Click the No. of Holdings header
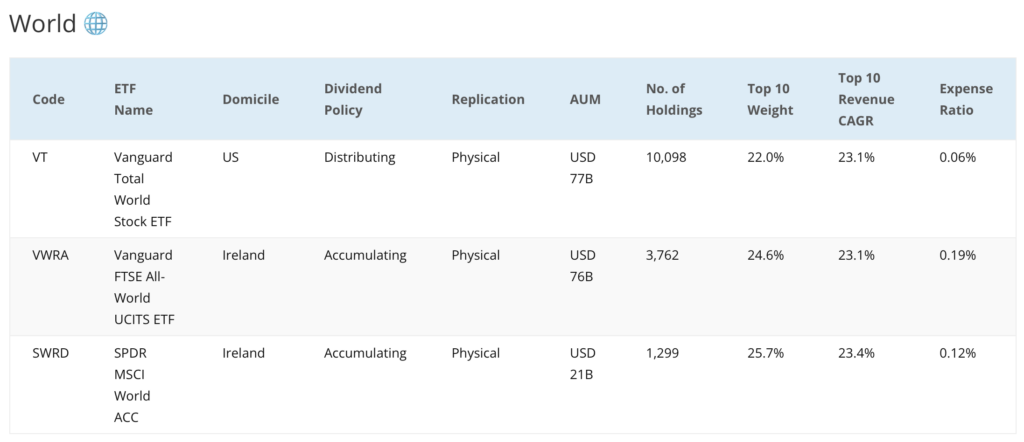This screenshot has width=1024, height=442. 674,99
